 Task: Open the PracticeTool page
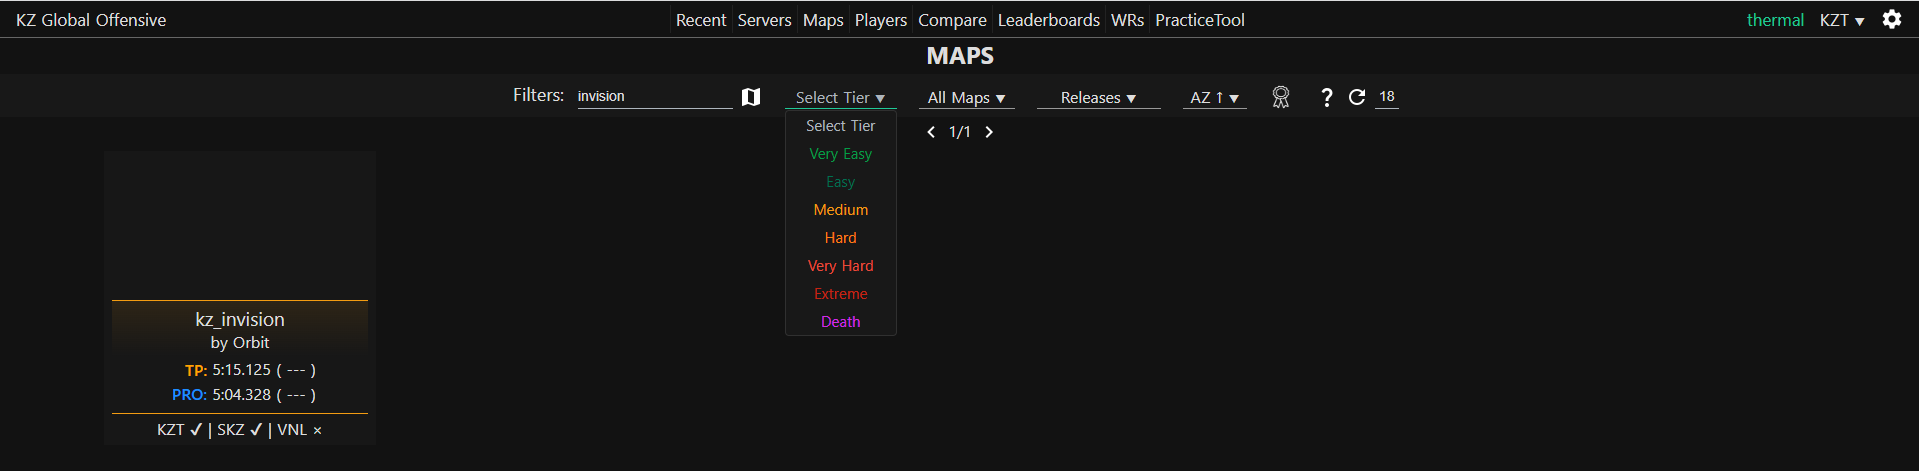tap(1200, 20)
